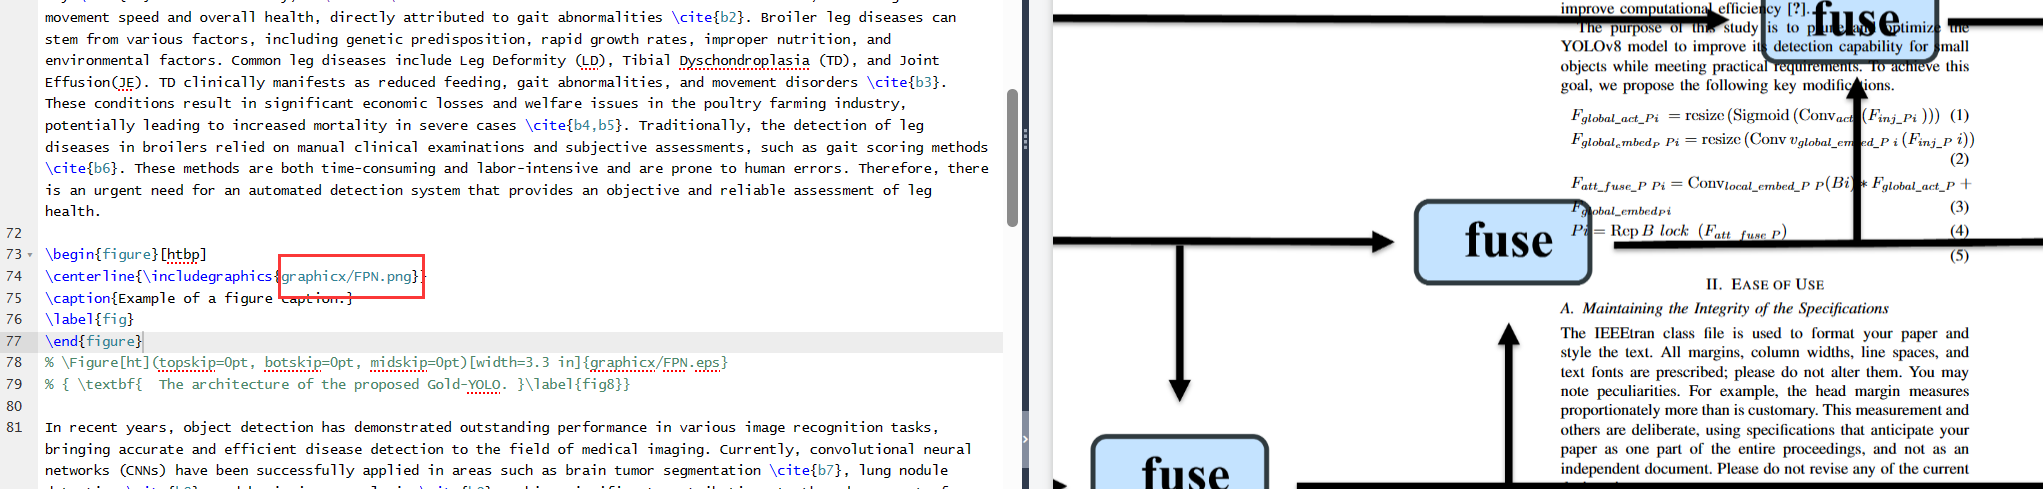Screen dimensions: 2043x489
Task: Click the [?] citation in the PDF preview
Action: [1796, 8]
